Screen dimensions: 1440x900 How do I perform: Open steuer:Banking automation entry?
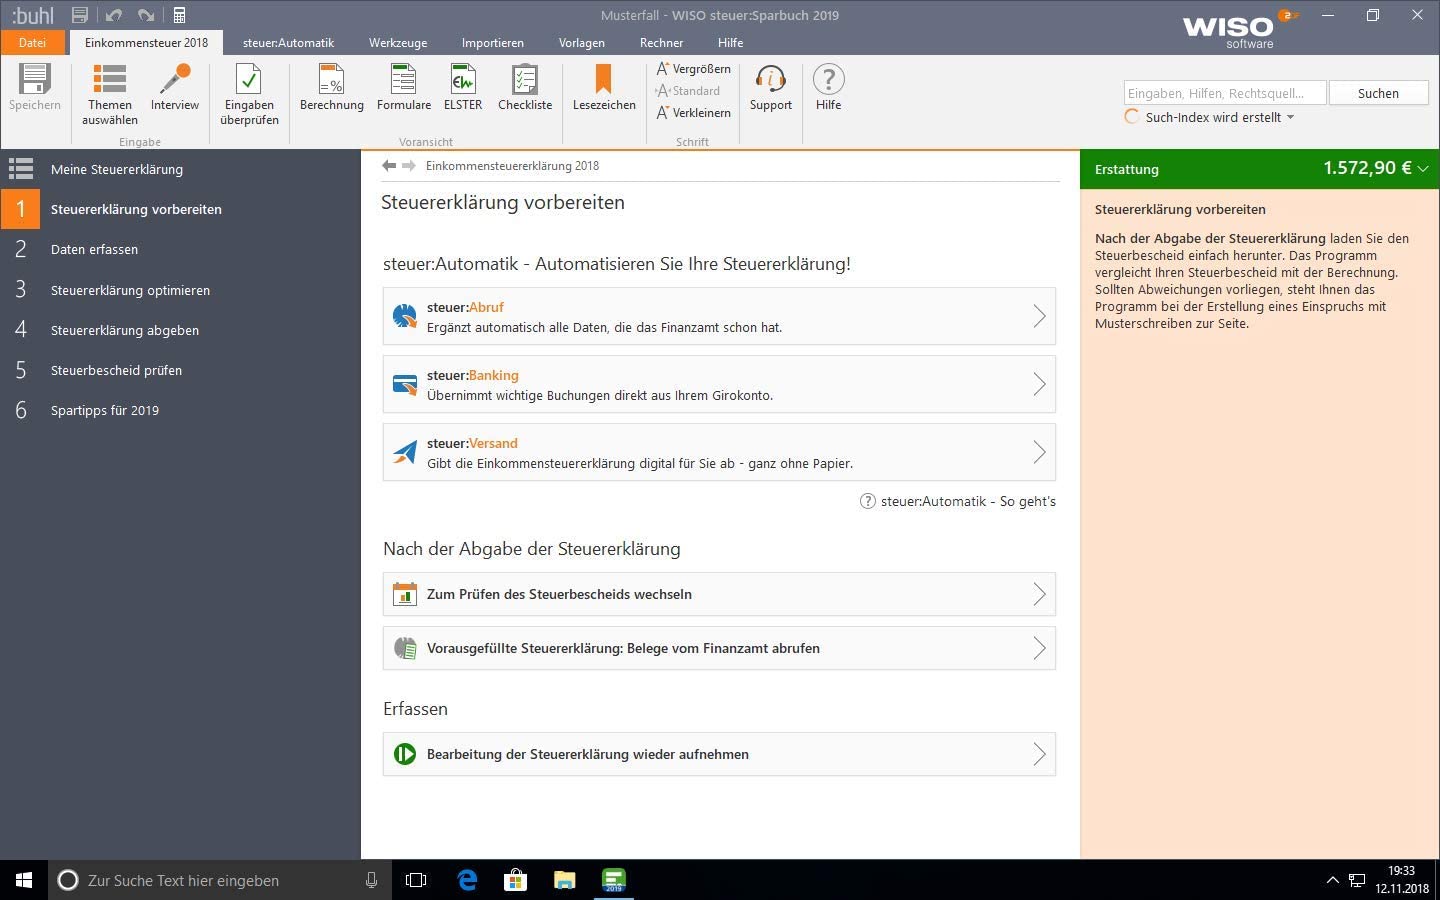click(718, 385)
